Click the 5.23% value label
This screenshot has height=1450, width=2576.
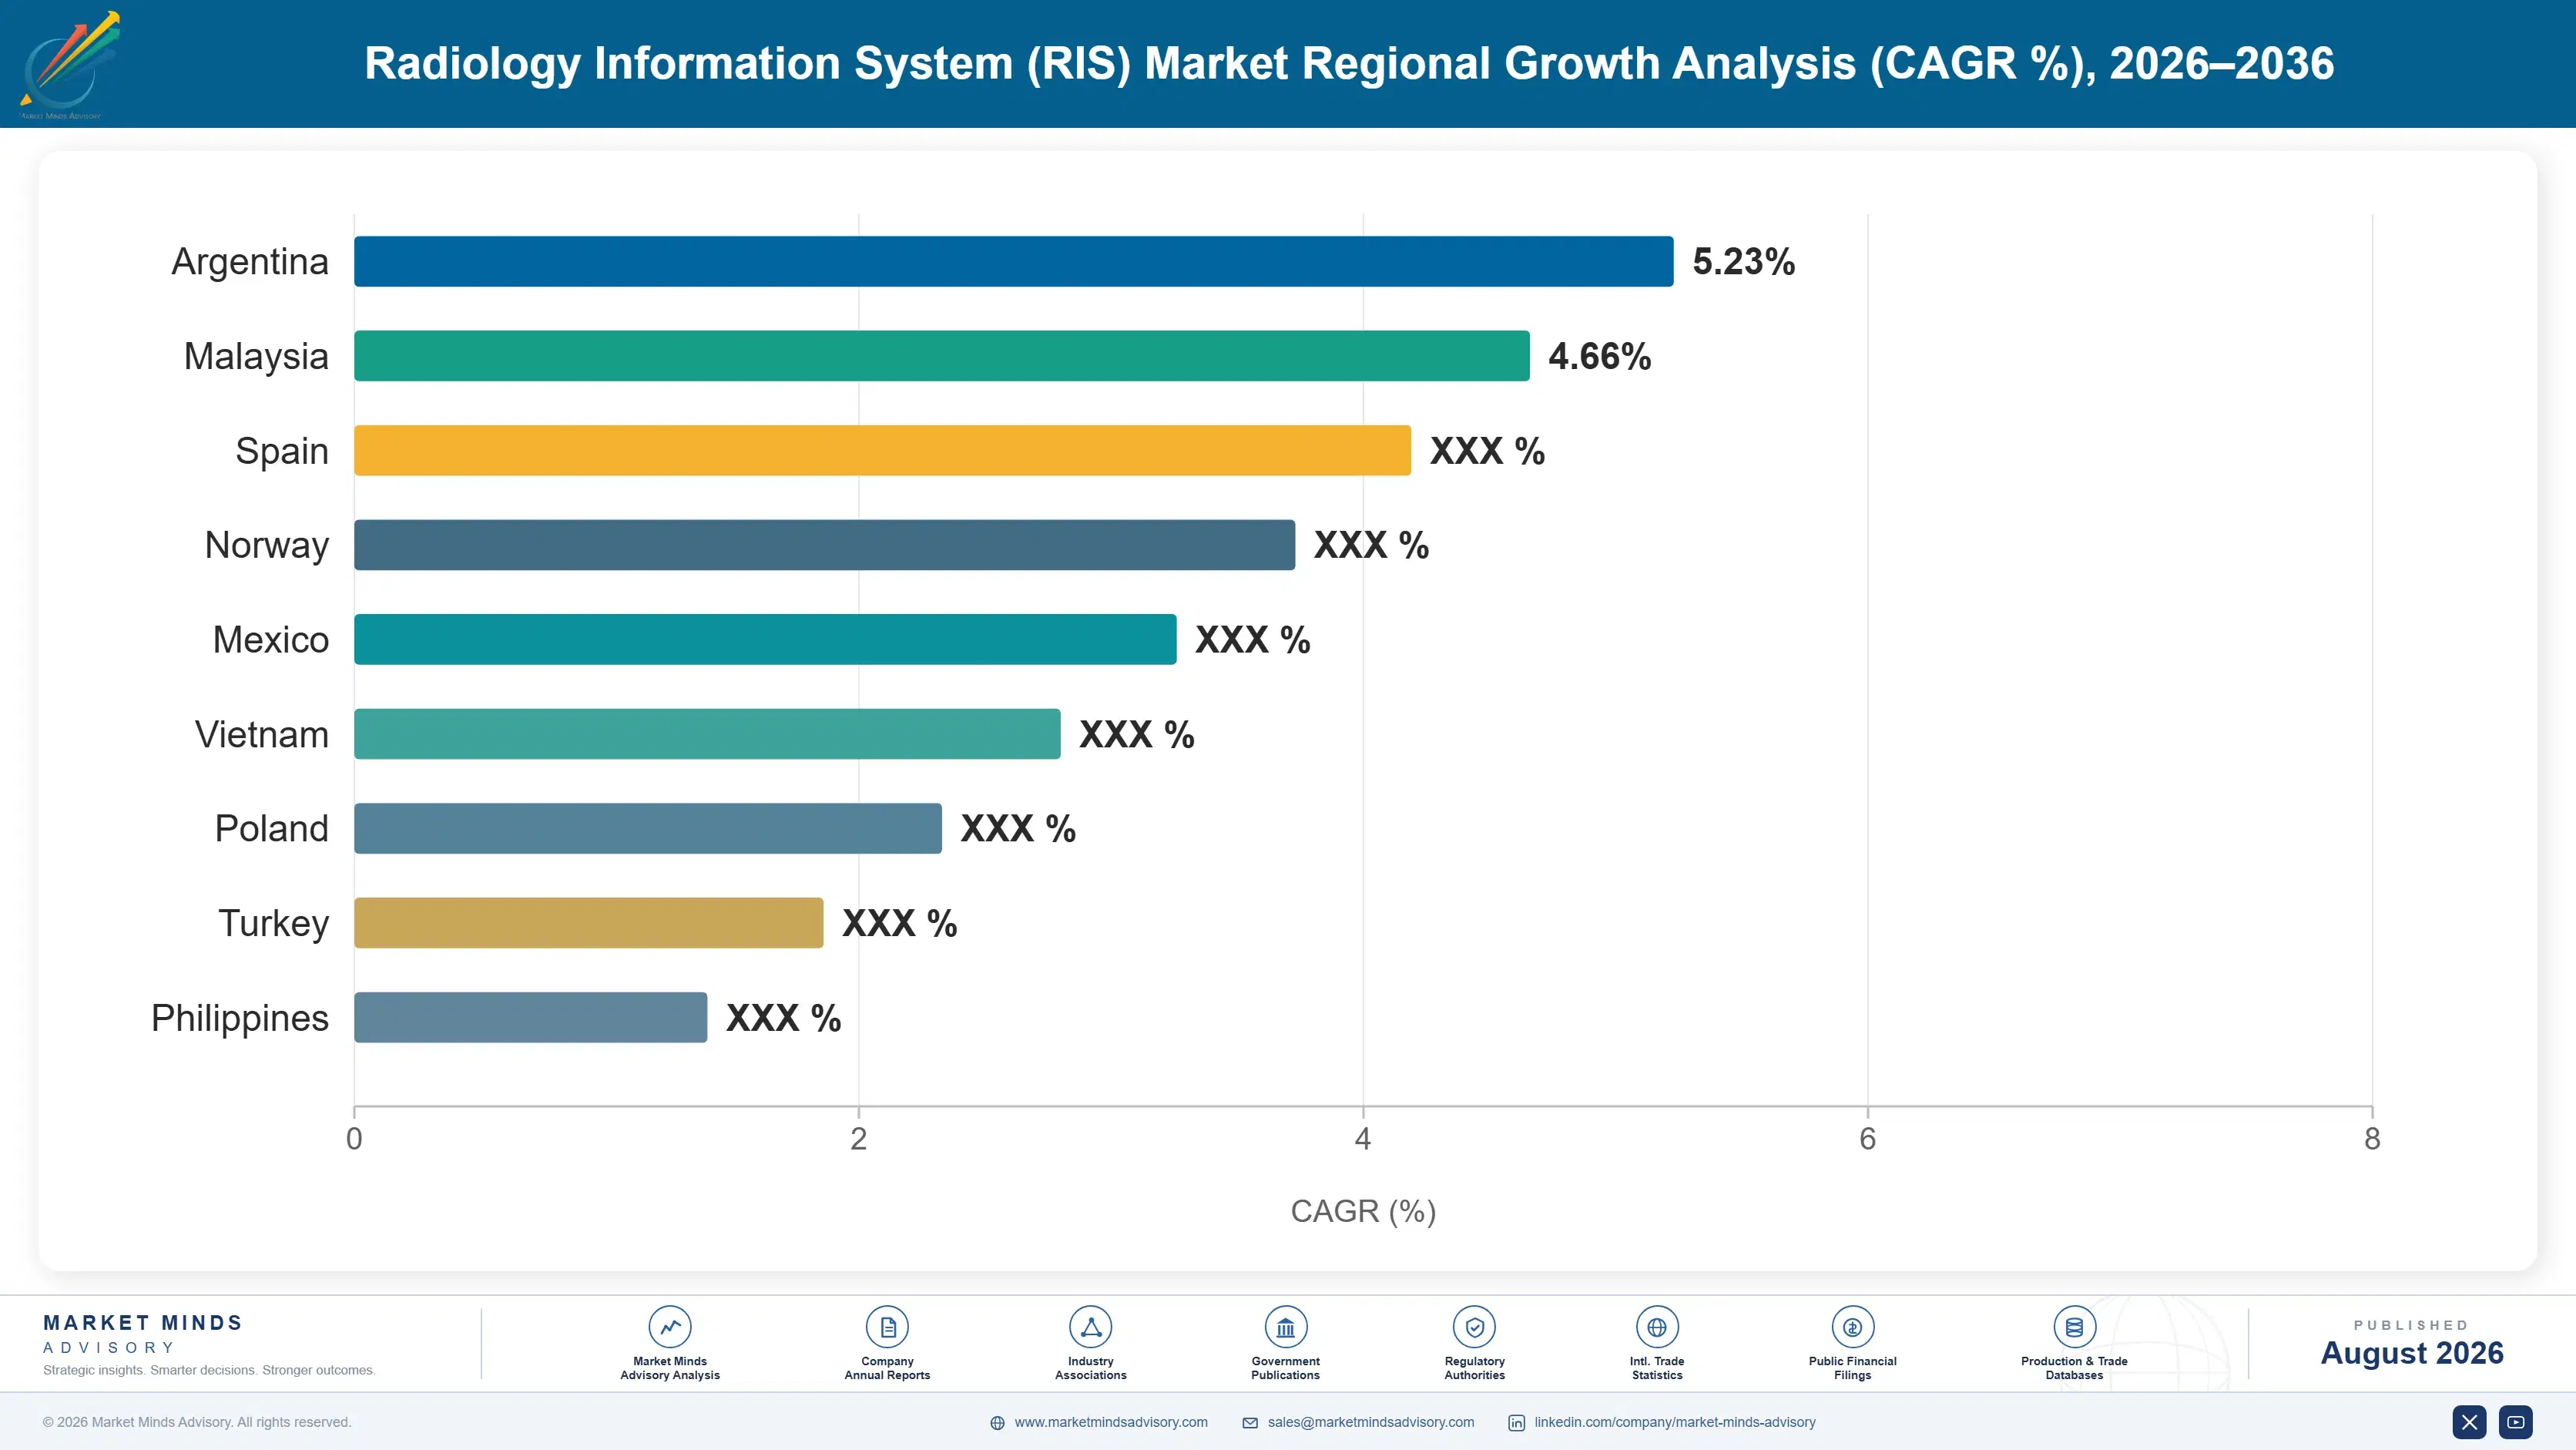[x=1743, y=261]
